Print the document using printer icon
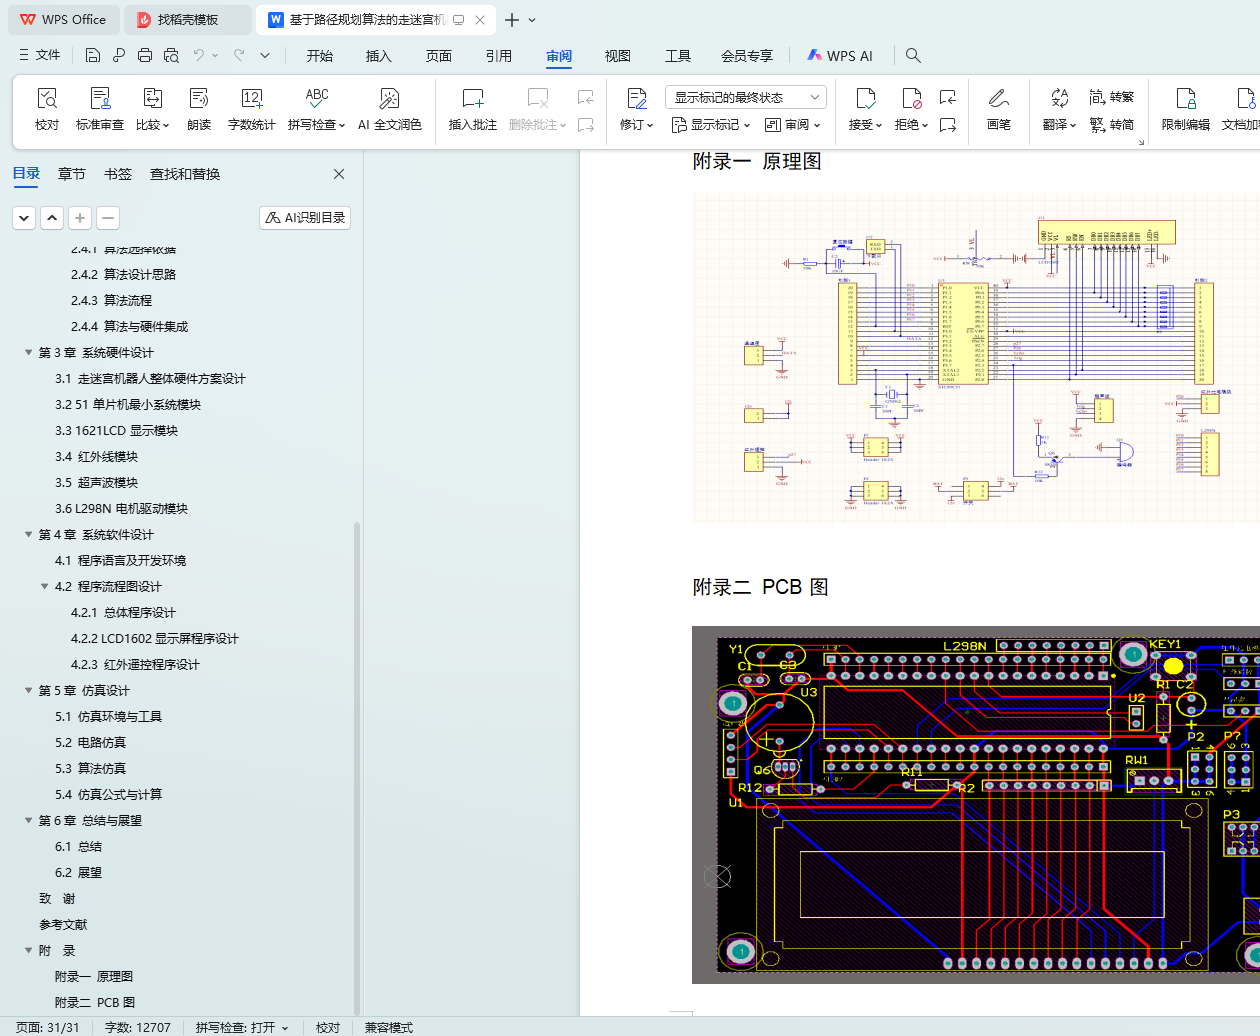The image size is (1260, 1036). (x=145, y=55)
